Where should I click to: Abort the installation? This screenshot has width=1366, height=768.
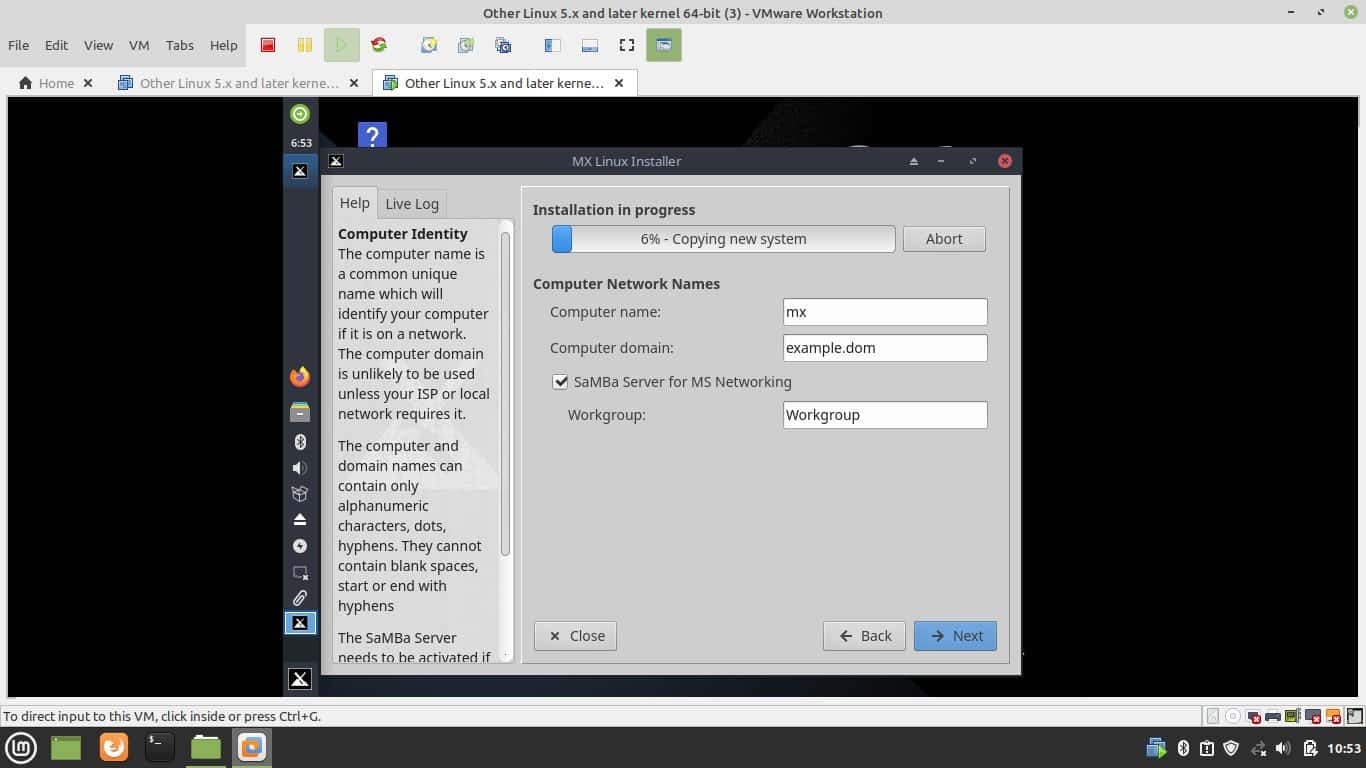pos(944,239)
